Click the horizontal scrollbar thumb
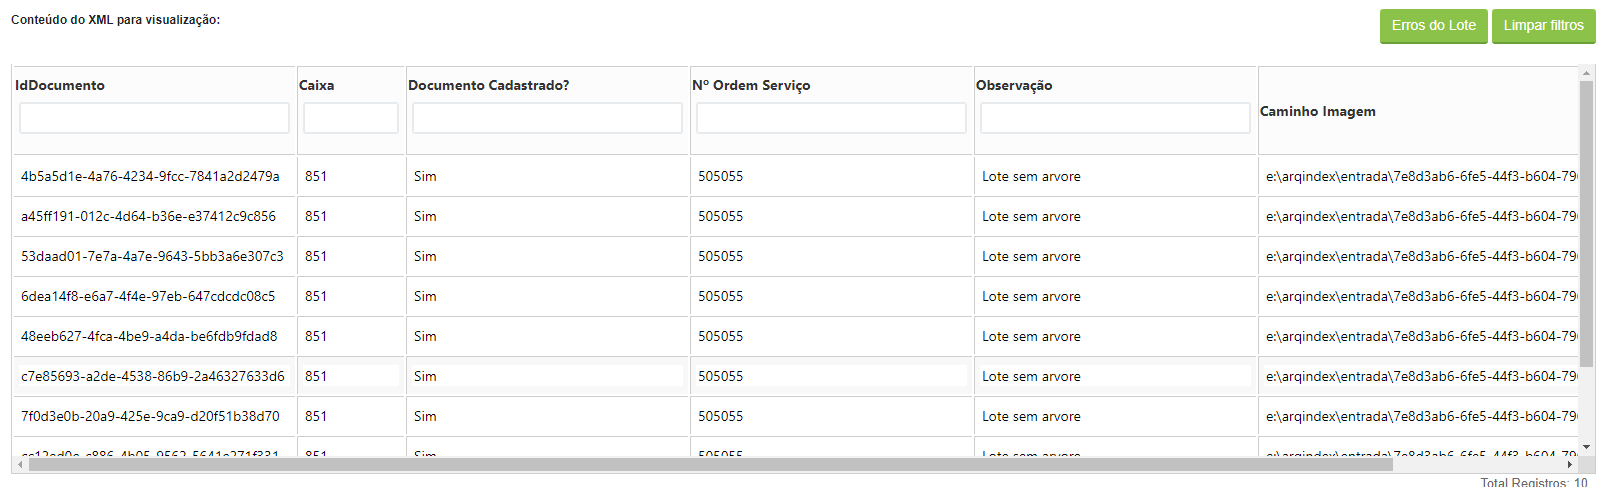 (x=710, y=464)
